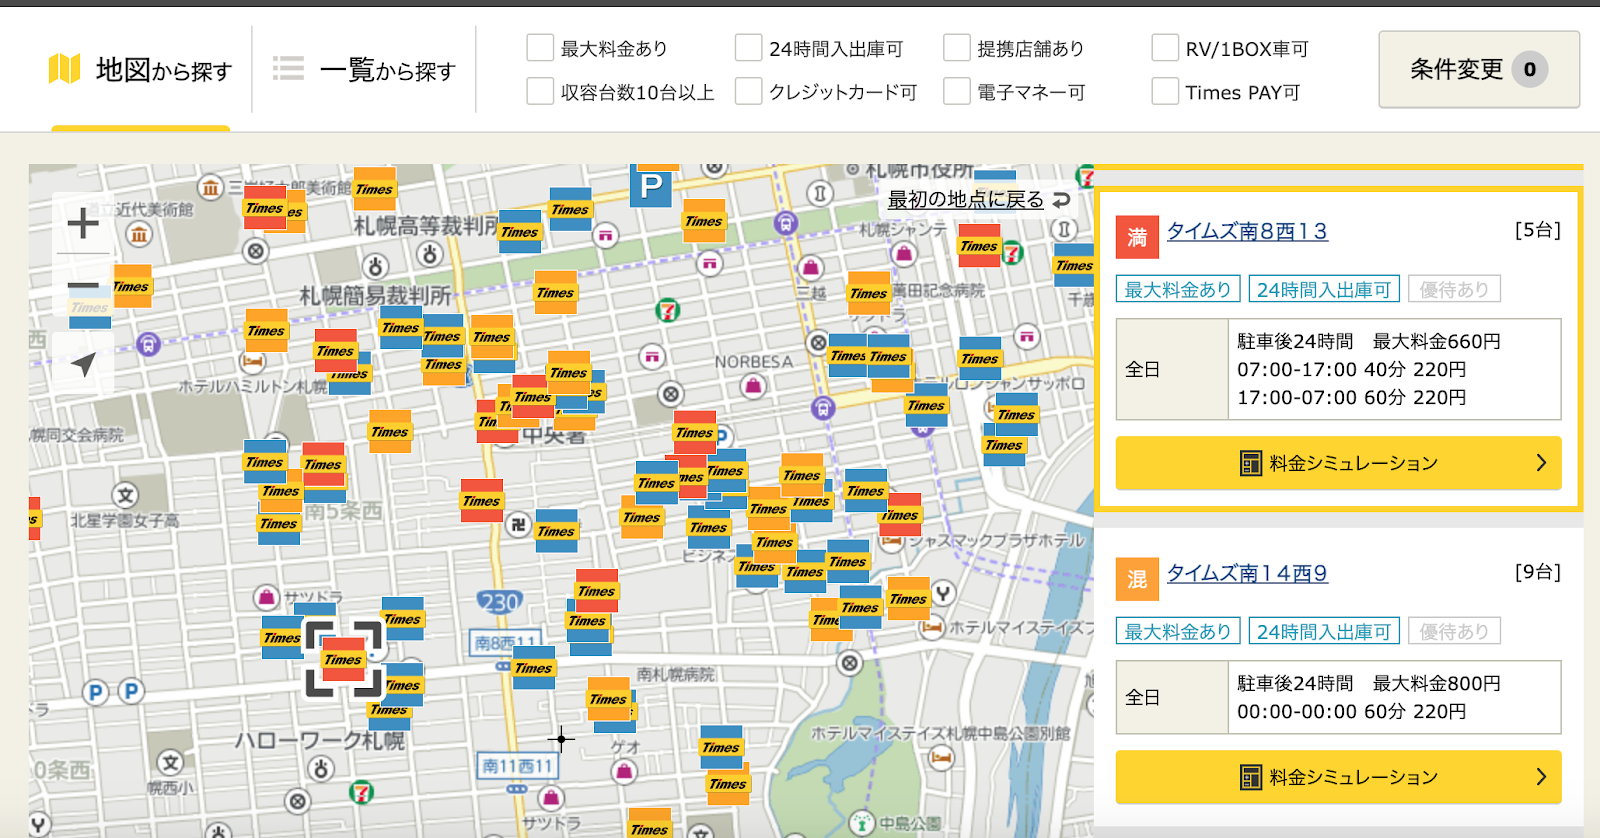Screen dimensions: 1600x838
Task: Click the Times marker below 南札幌病院 label
Action: (x=609, y=699)
